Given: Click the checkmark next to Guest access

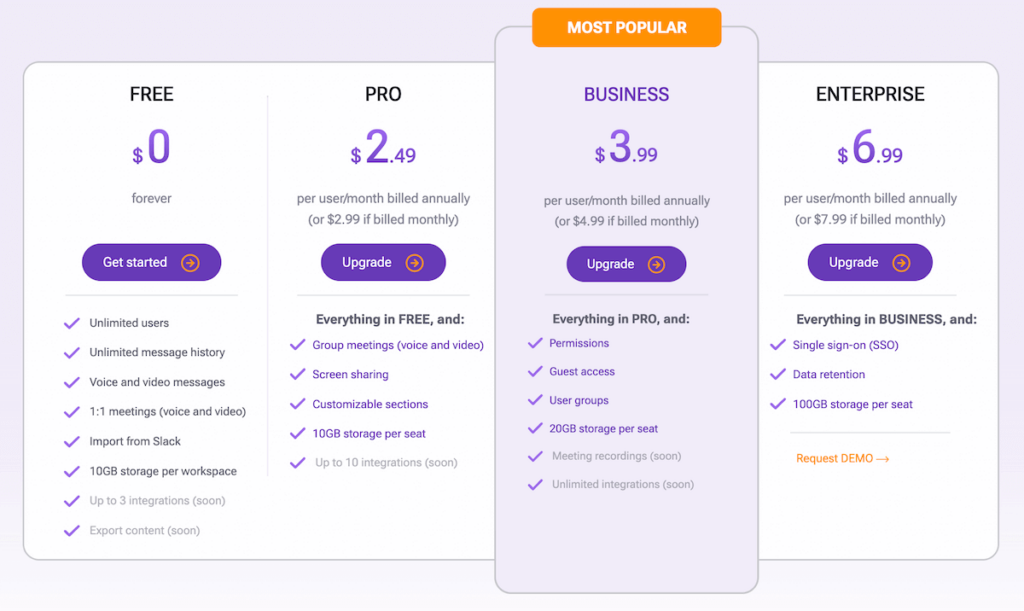Looking at the screenshot, I should 535,371.
